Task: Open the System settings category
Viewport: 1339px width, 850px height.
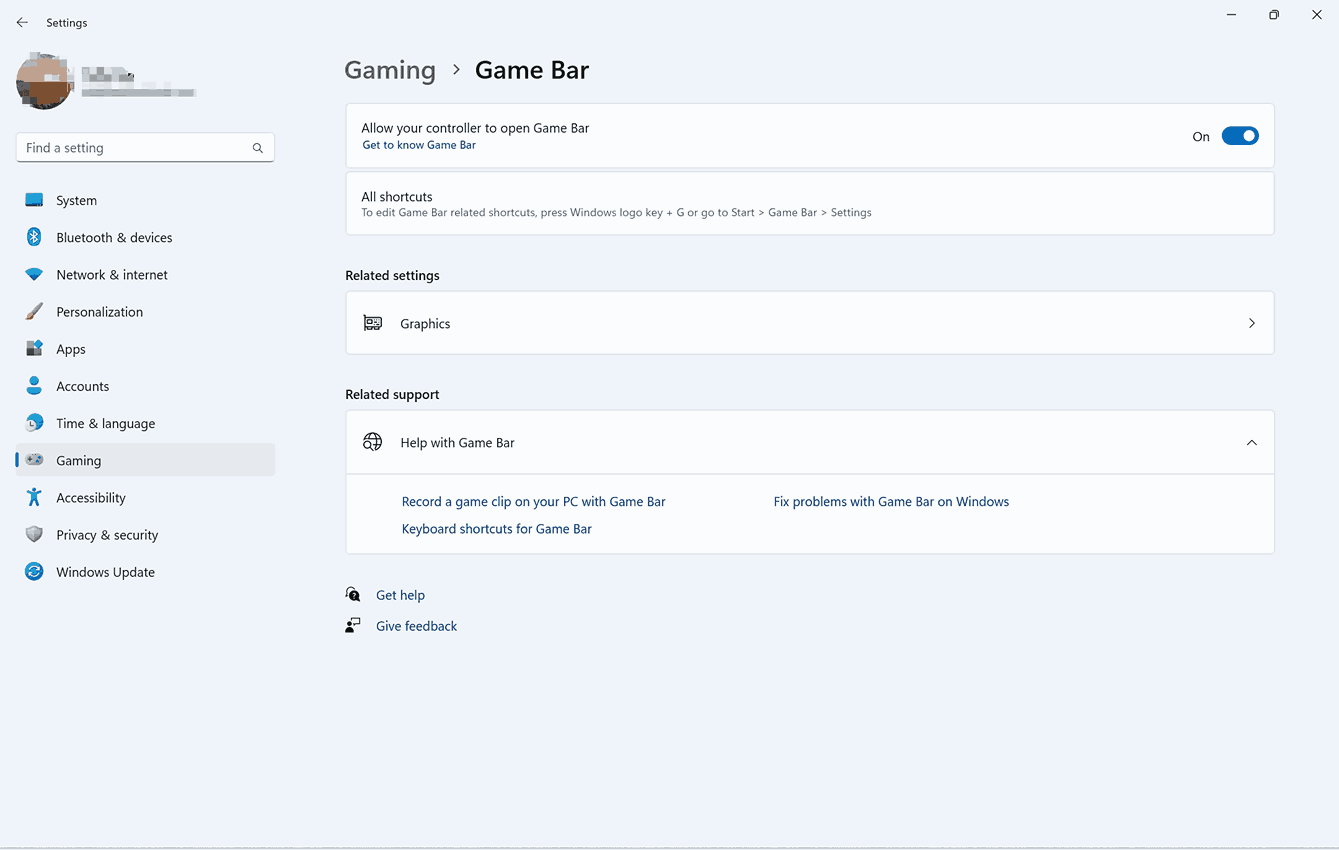Action: point(145,200)
